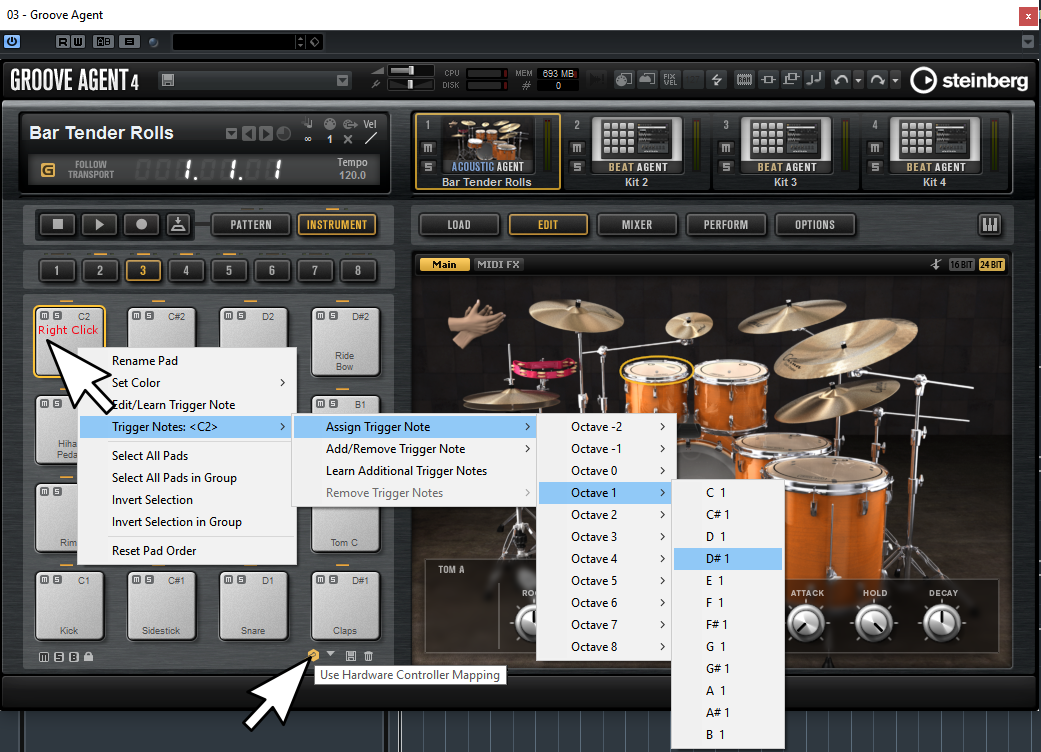Screen dimensions: 1041x752
Task: Mute the Kit 4 slot
Action: point(875,147)
